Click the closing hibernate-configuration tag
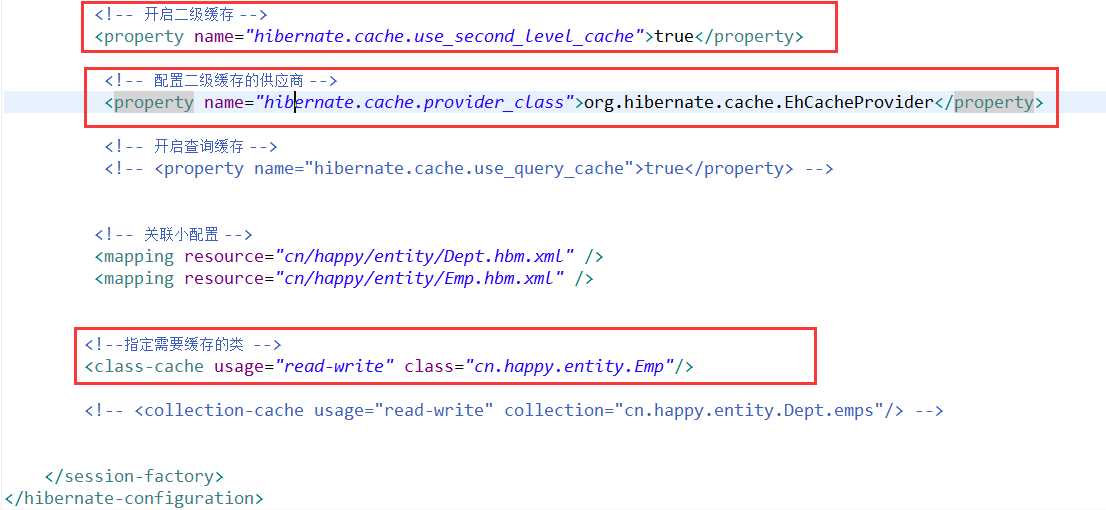The image size is (1106, 510). (x=134, y=498)
